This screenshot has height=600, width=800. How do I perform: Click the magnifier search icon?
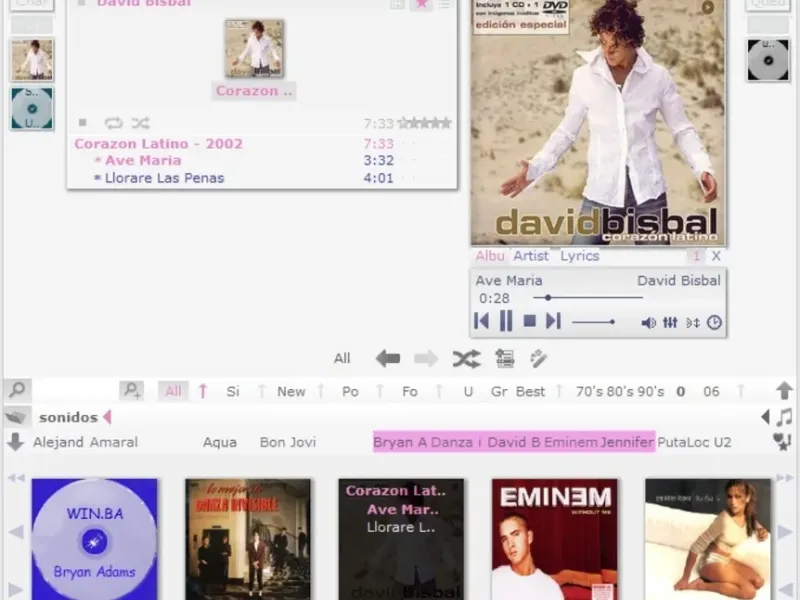point(17,390)
